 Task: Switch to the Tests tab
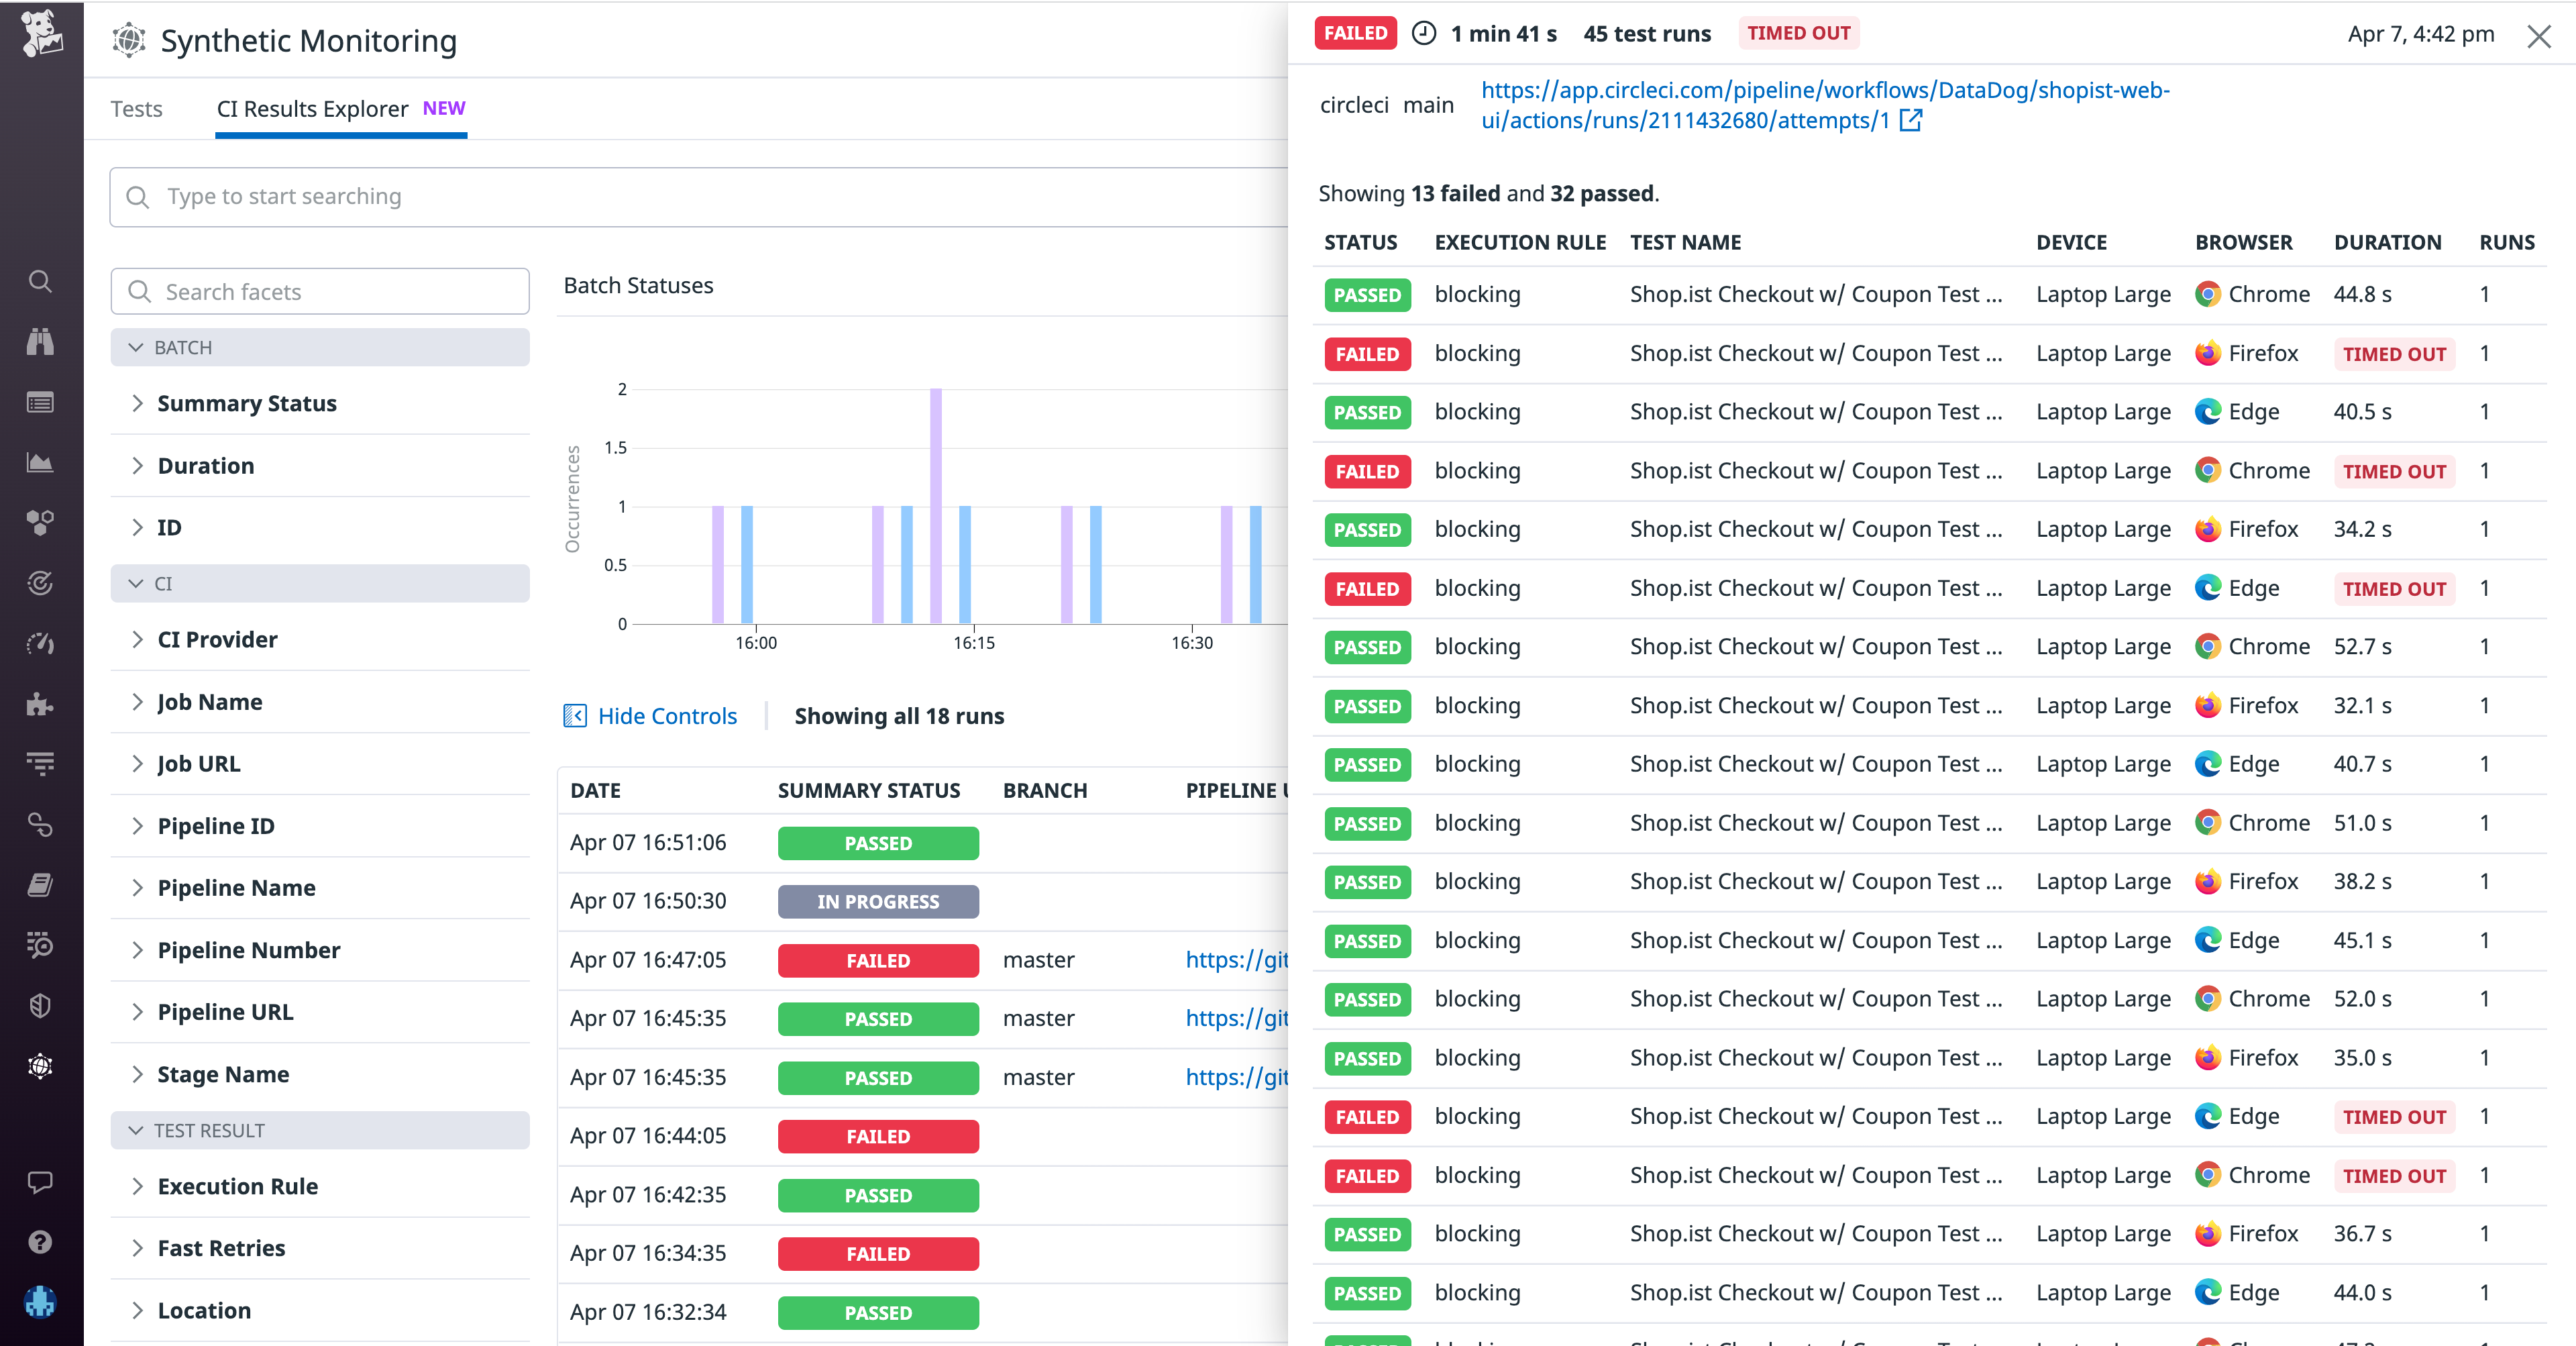pos(137,108)
